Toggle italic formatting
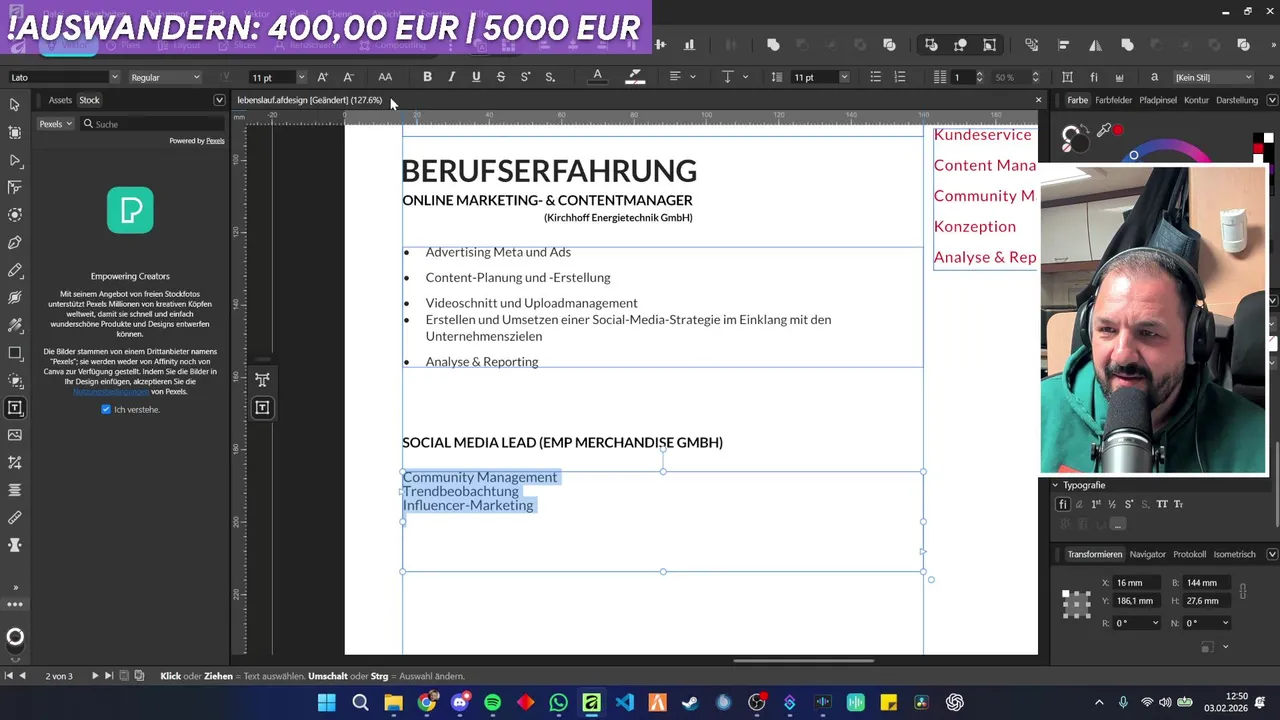Image resolution: width=1280 pixels, height=720 pixels. pyautogui.click(x=451, y=77)
